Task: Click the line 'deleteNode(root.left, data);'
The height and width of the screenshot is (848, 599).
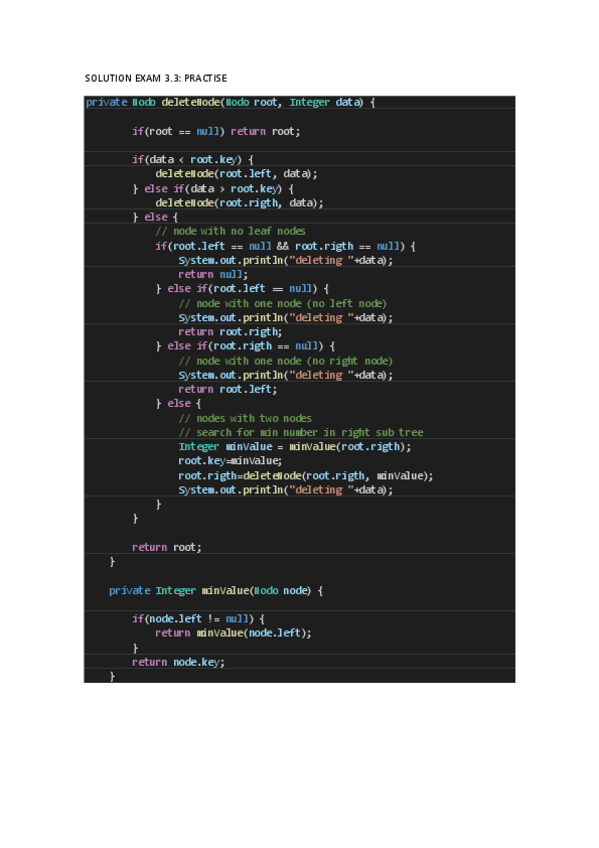Action: [236, 174]
